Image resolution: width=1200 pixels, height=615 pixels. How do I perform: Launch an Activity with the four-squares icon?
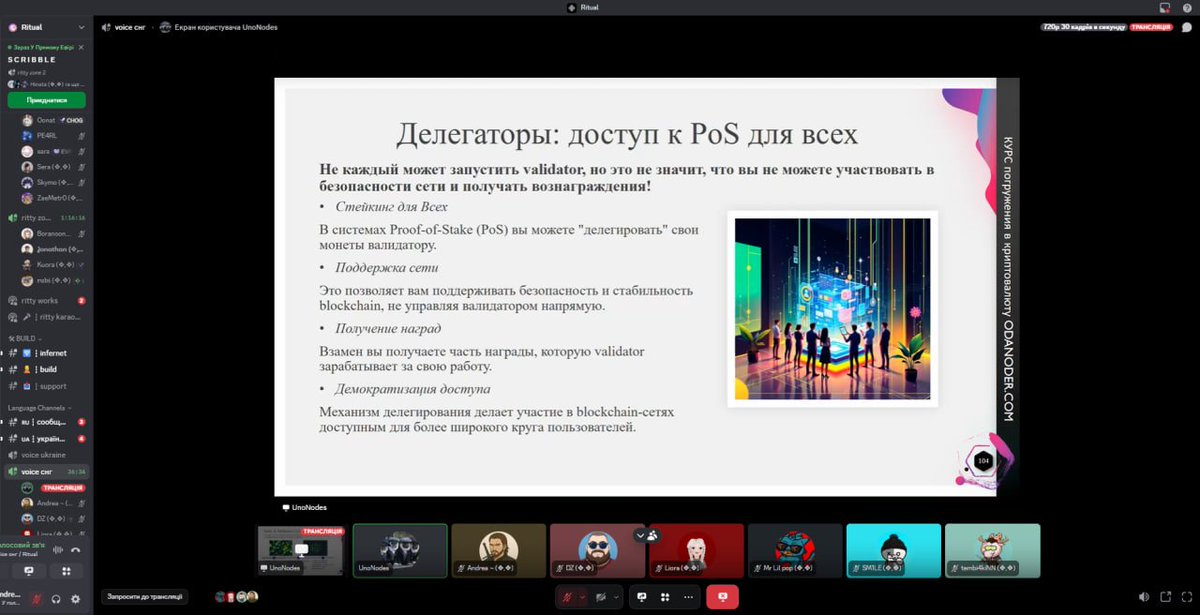(666, 596)
